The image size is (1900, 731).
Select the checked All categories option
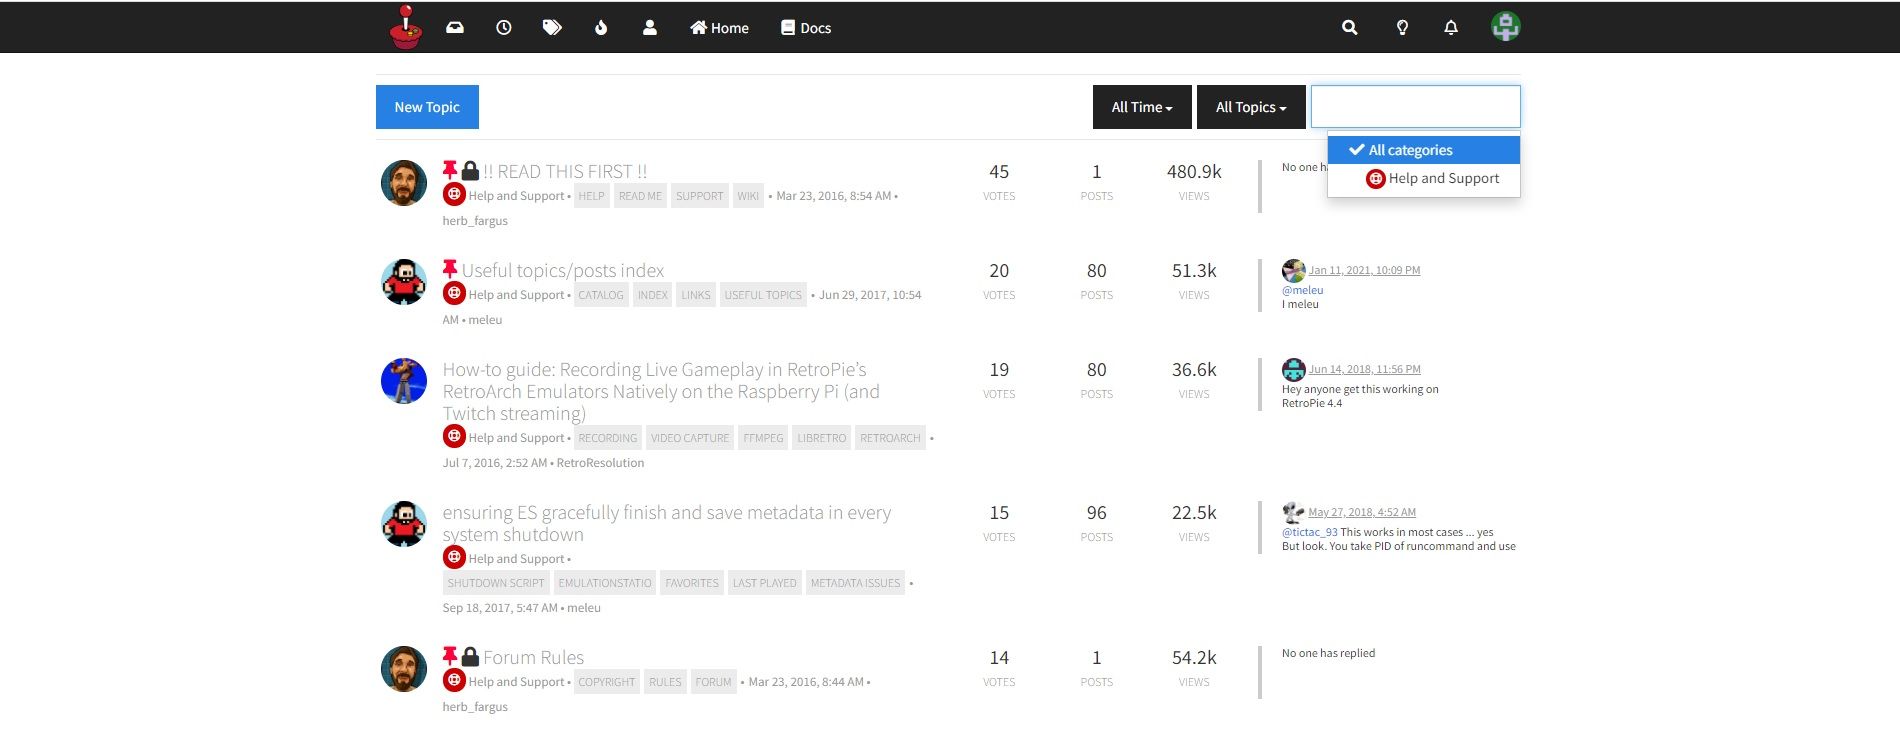coord(1410,150)
